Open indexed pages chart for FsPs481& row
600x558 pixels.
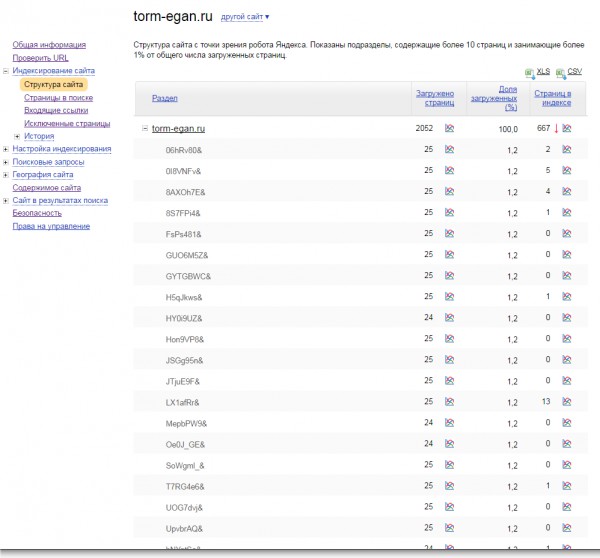click(567, 233)
